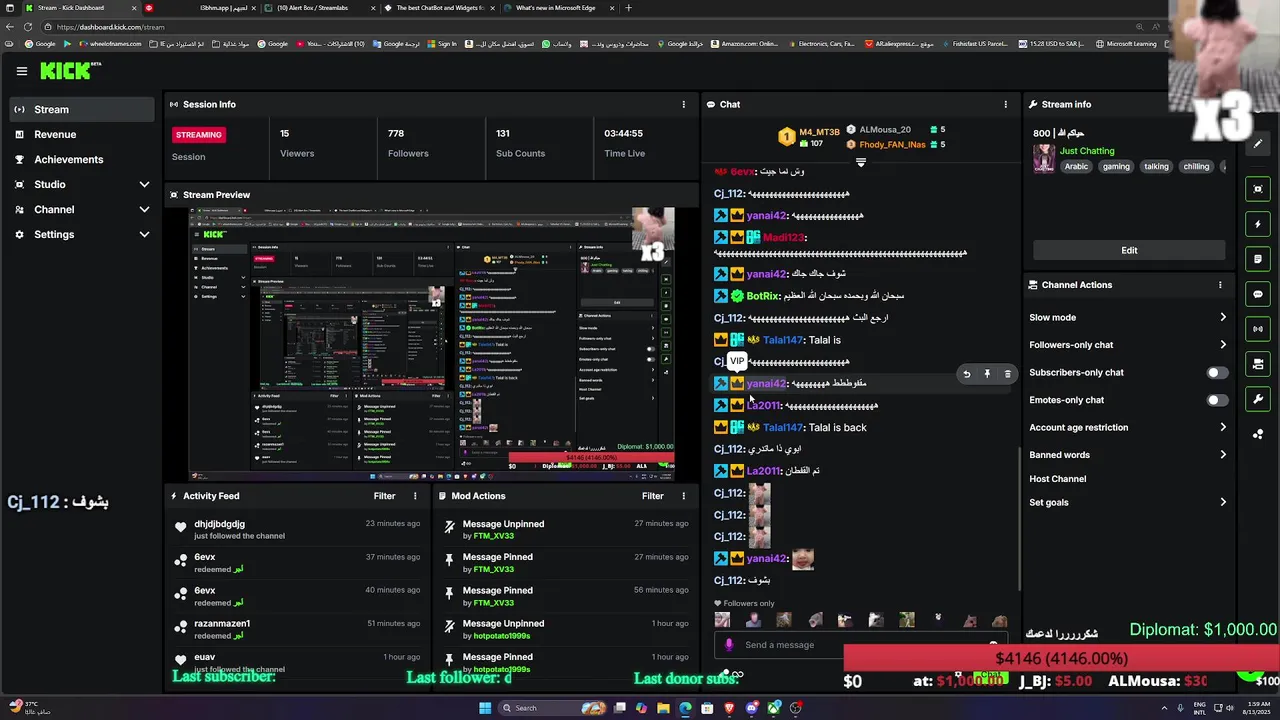The height and width of the screenshot is (720, 1280).
Task: Click the Stream Preview video thumbnail
Action: [432, 343]
